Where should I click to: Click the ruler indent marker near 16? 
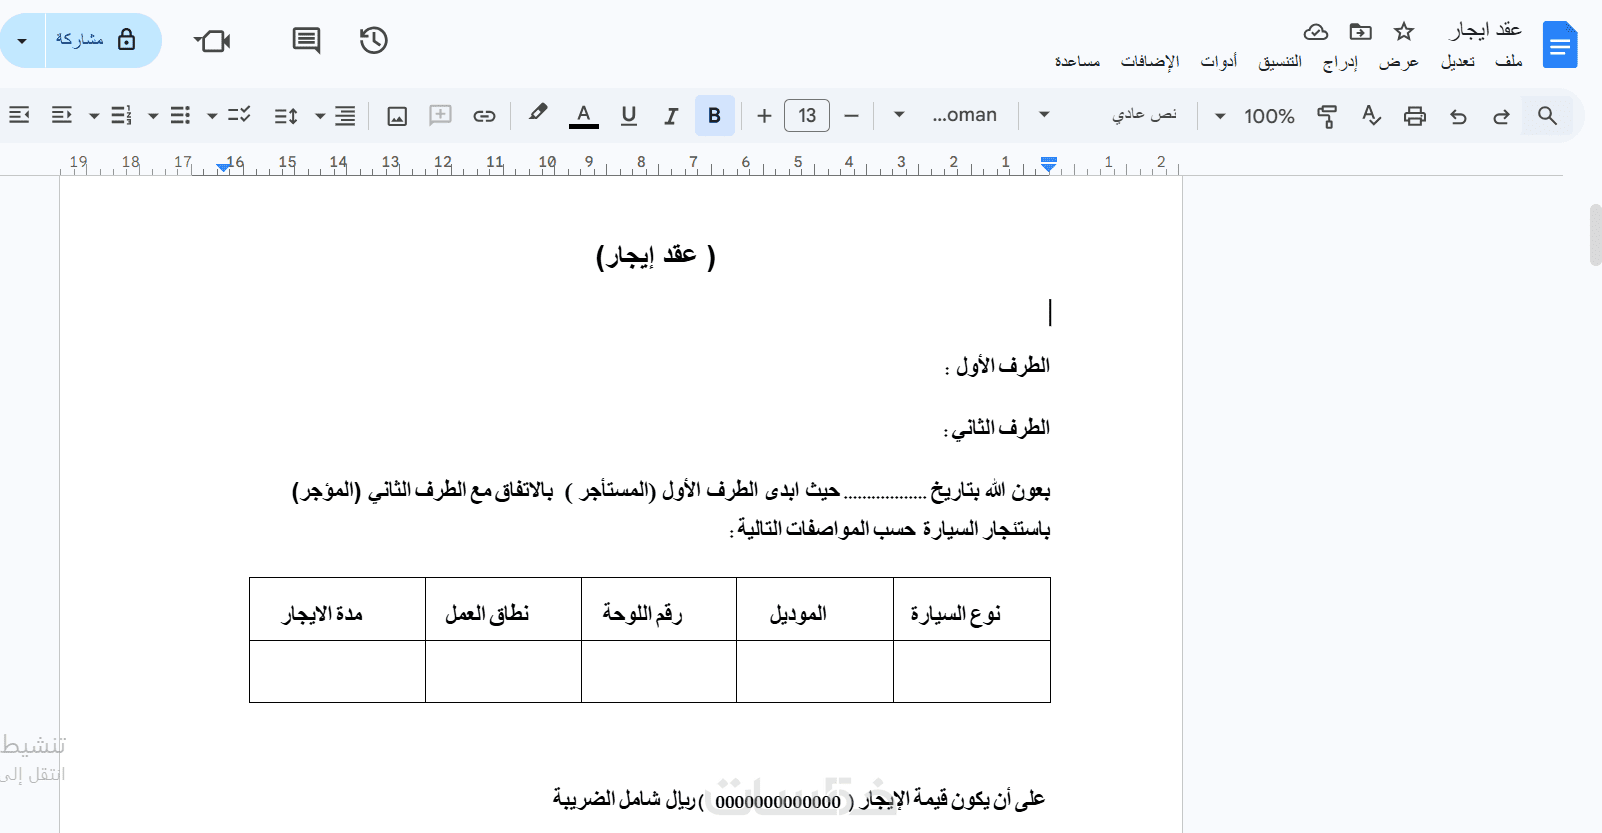point(223,168)
